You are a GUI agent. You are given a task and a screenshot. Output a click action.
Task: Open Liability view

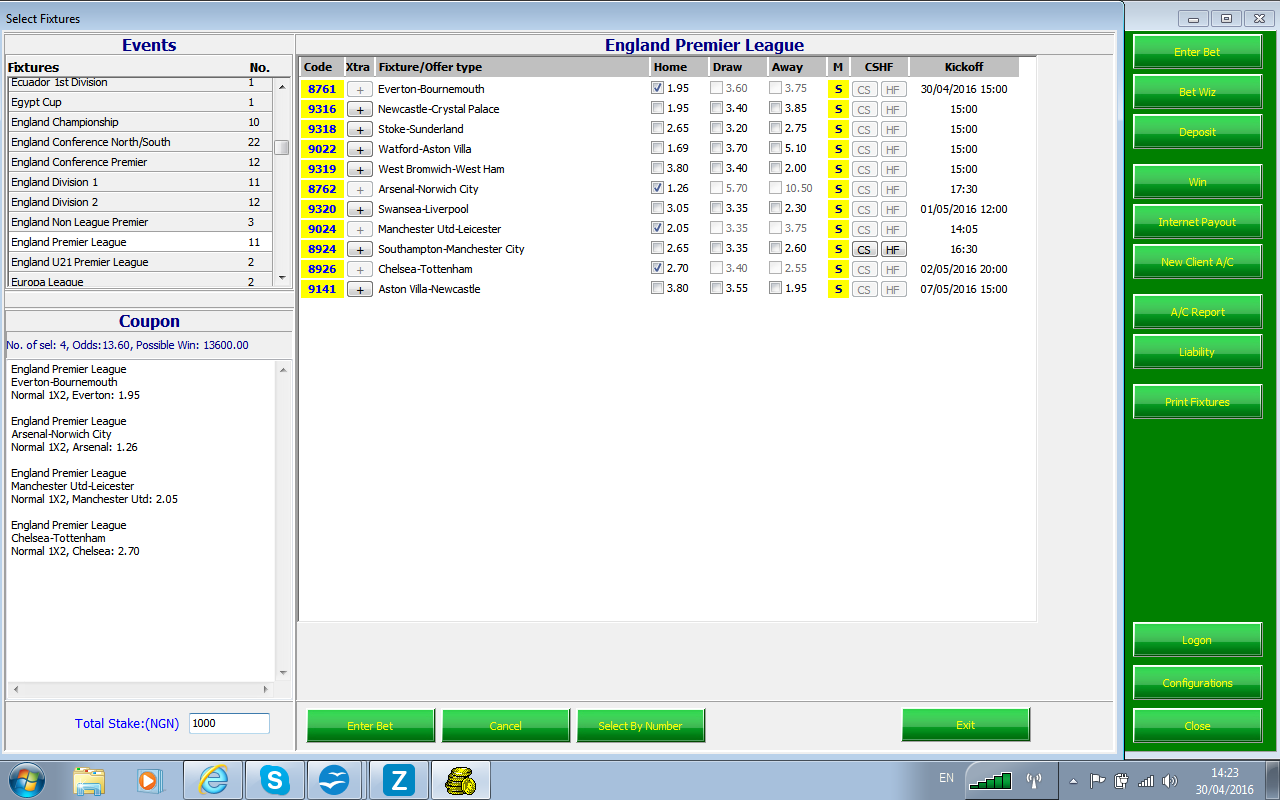[1197, 352]
